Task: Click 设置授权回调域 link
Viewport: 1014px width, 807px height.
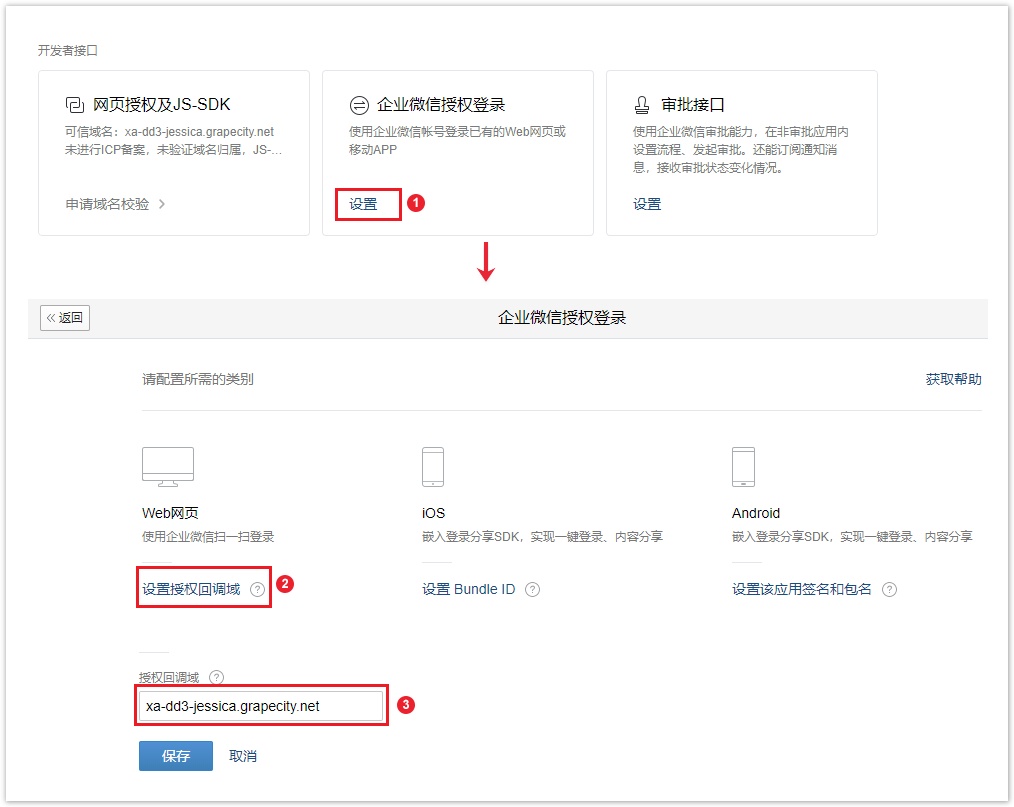Action: click(191, 589)
